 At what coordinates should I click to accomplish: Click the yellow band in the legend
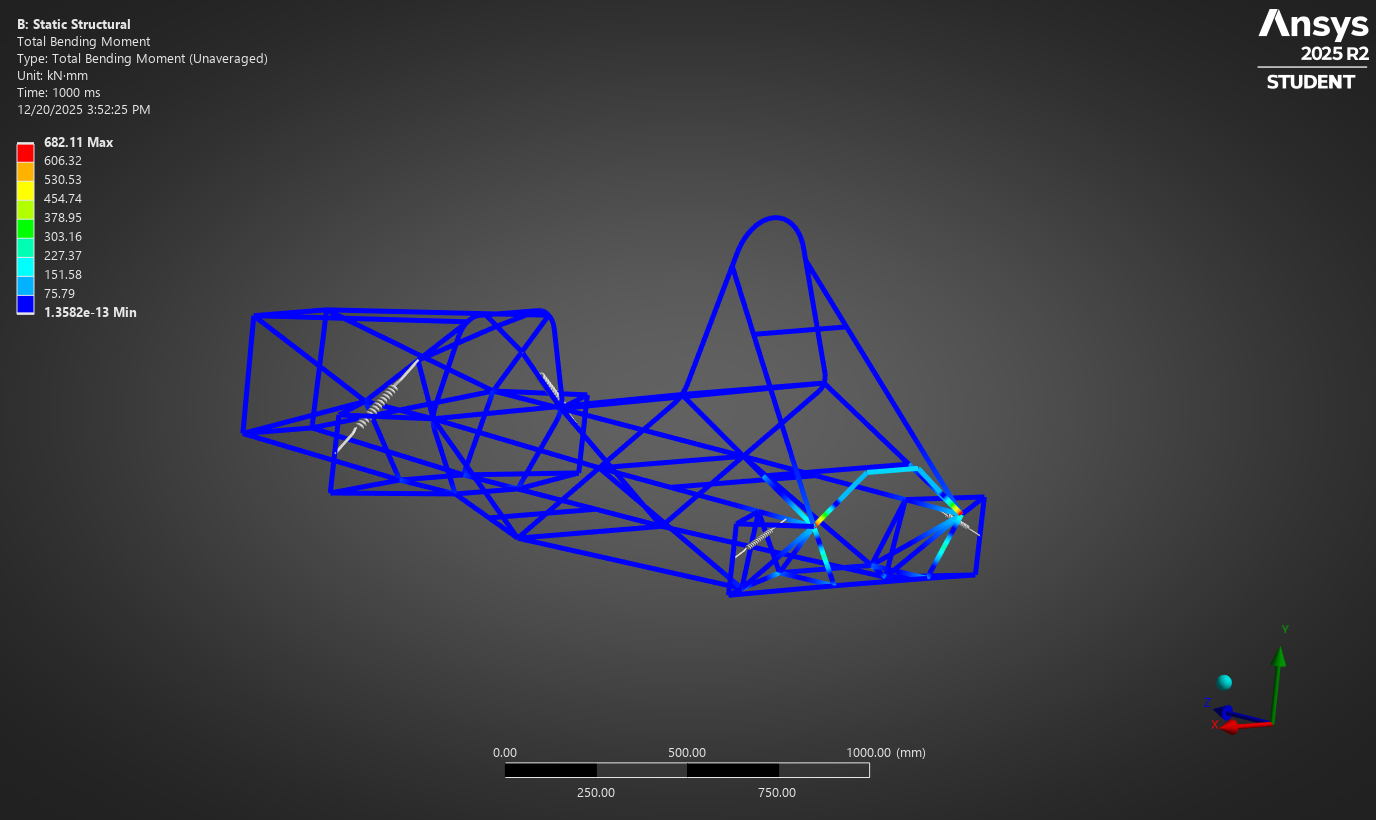click(25, 190)
